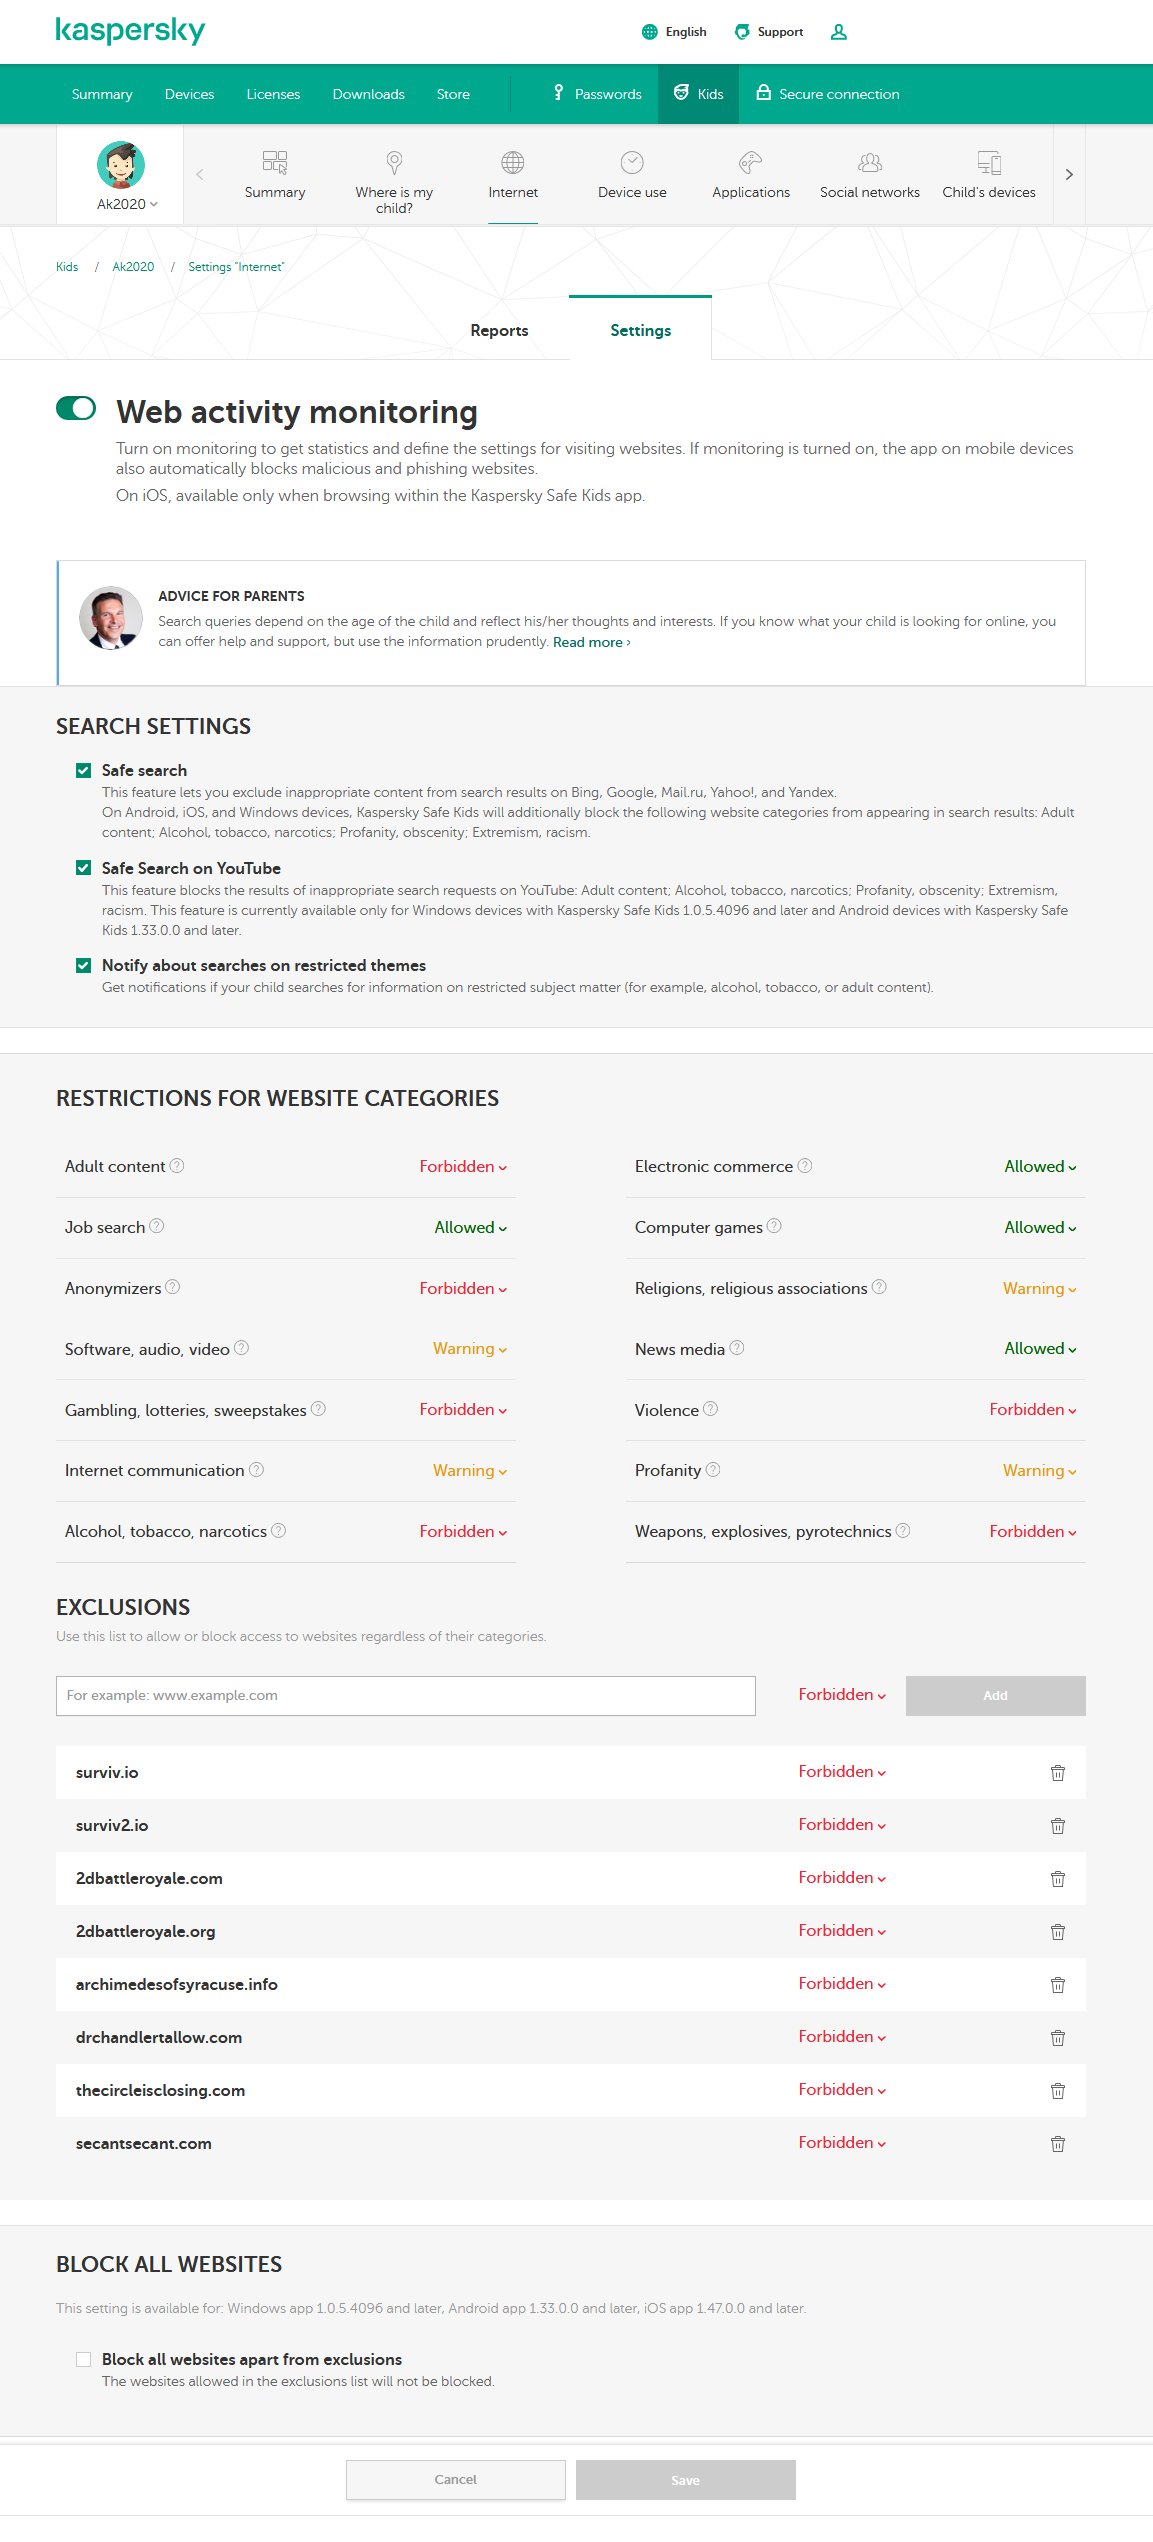Open the Profanity restriction dropdown
Screen dimensions: 1153x2542
pos(1040,1471)
